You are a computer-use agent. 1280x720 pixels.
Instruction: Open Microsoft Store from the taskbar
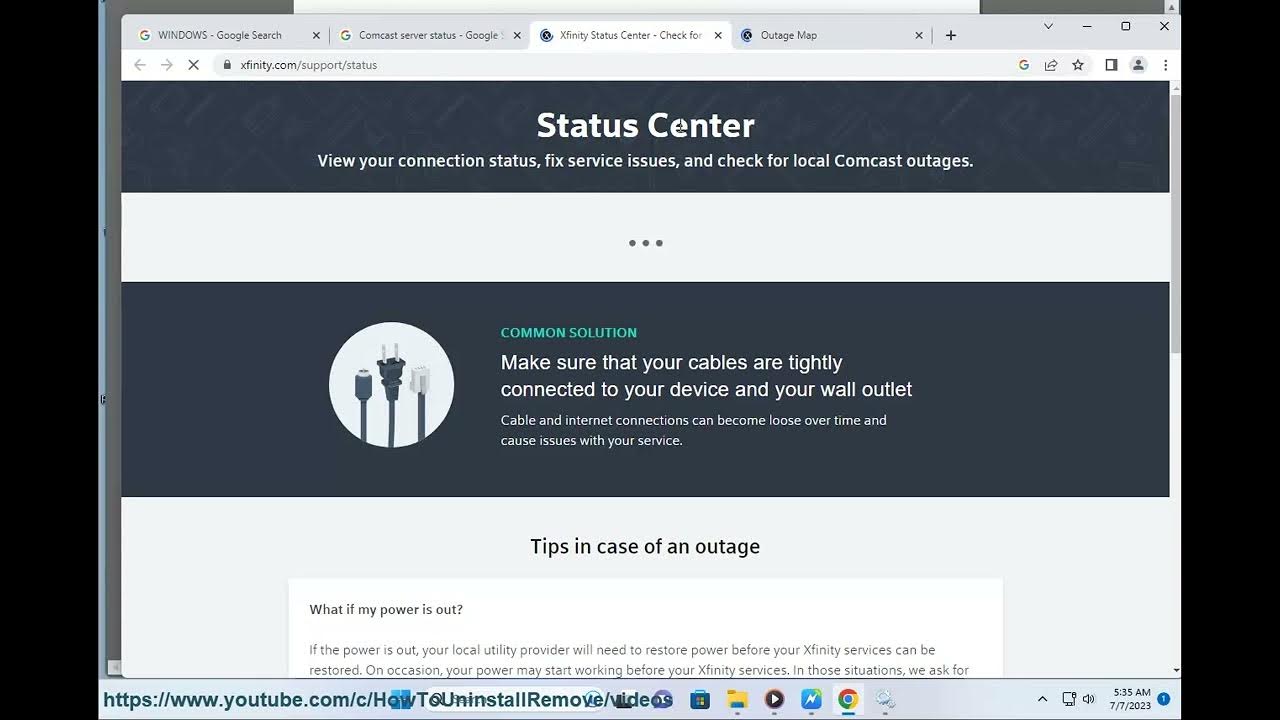(x=700, y=699)
